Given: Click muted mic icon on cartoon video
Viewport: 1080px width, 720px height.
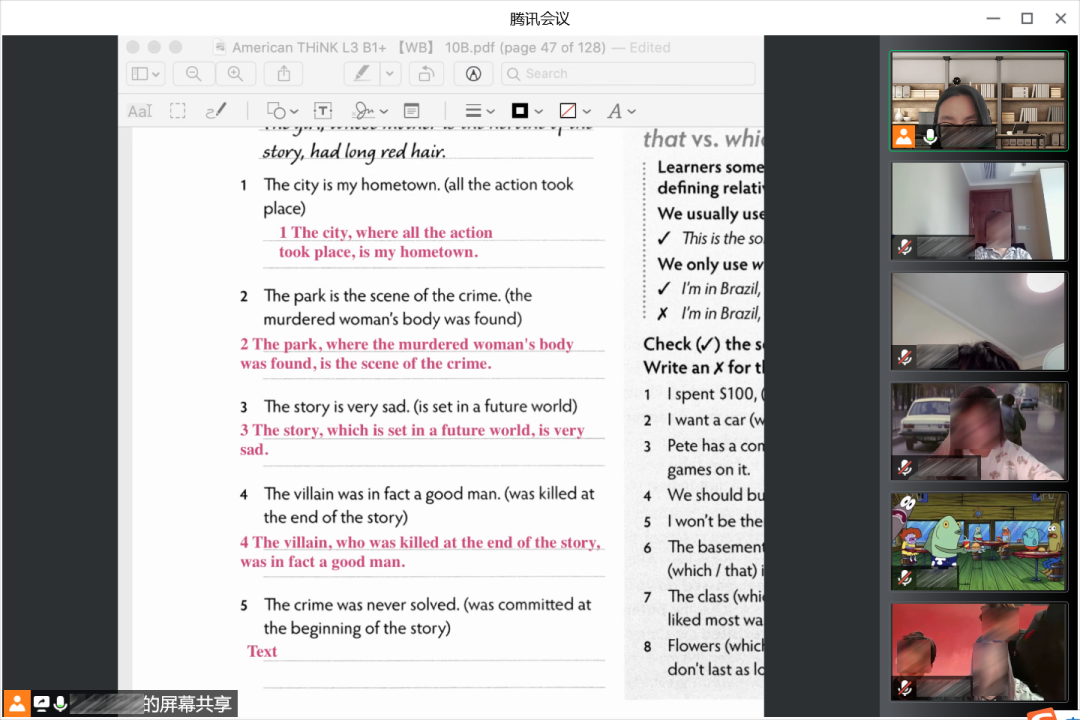Looking at the screenshot, I should (905, 577).
